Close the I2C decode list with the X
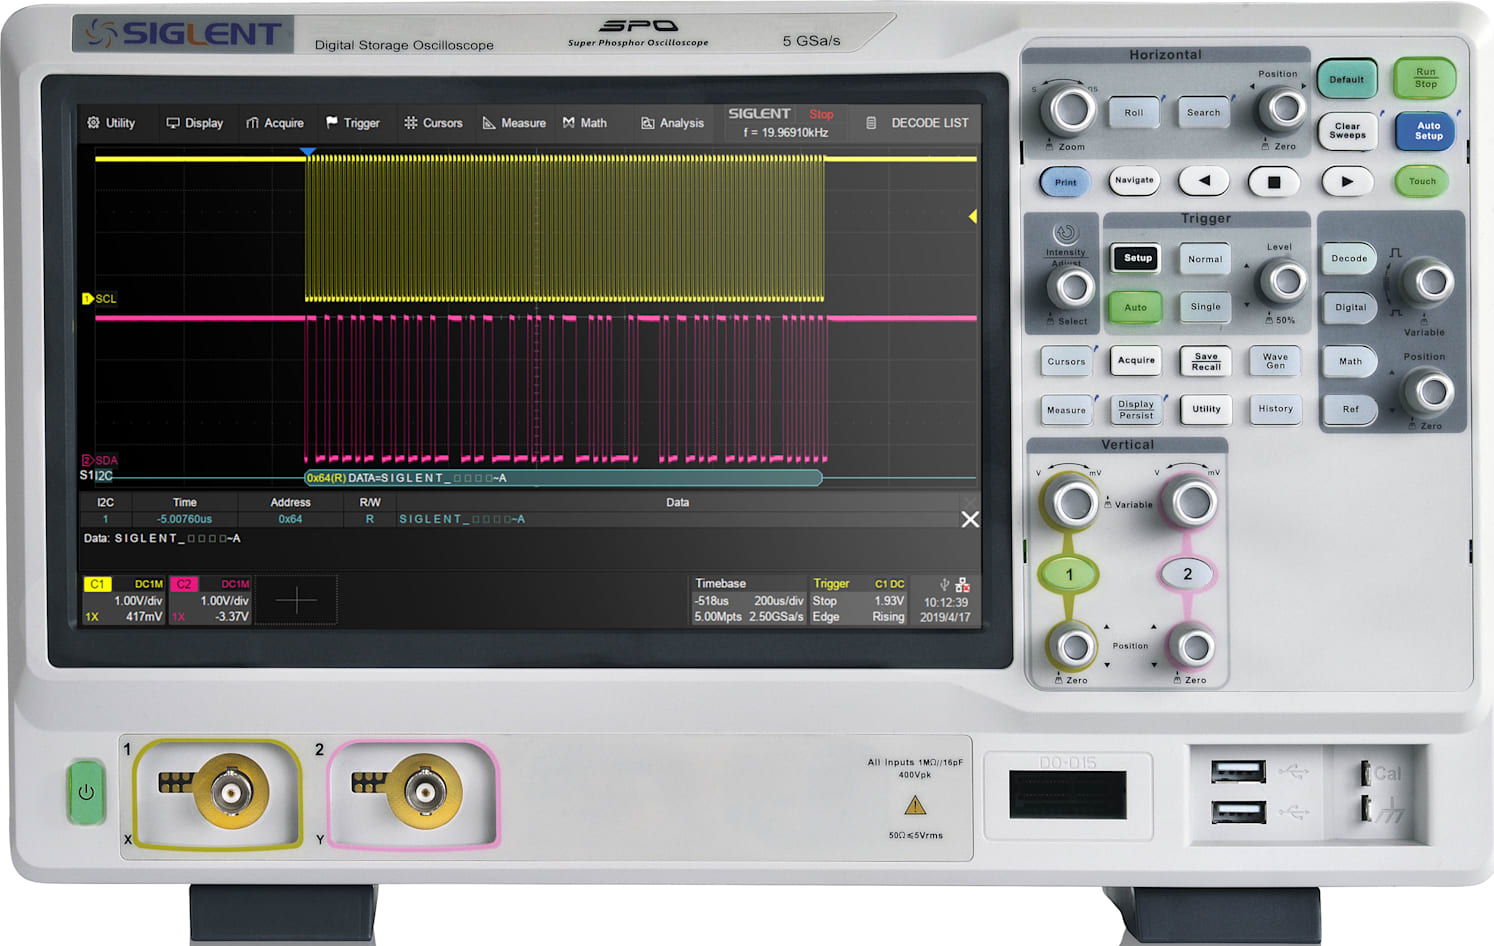The width and height of the screenshot is (1494, 946). [x=969, y=519]
